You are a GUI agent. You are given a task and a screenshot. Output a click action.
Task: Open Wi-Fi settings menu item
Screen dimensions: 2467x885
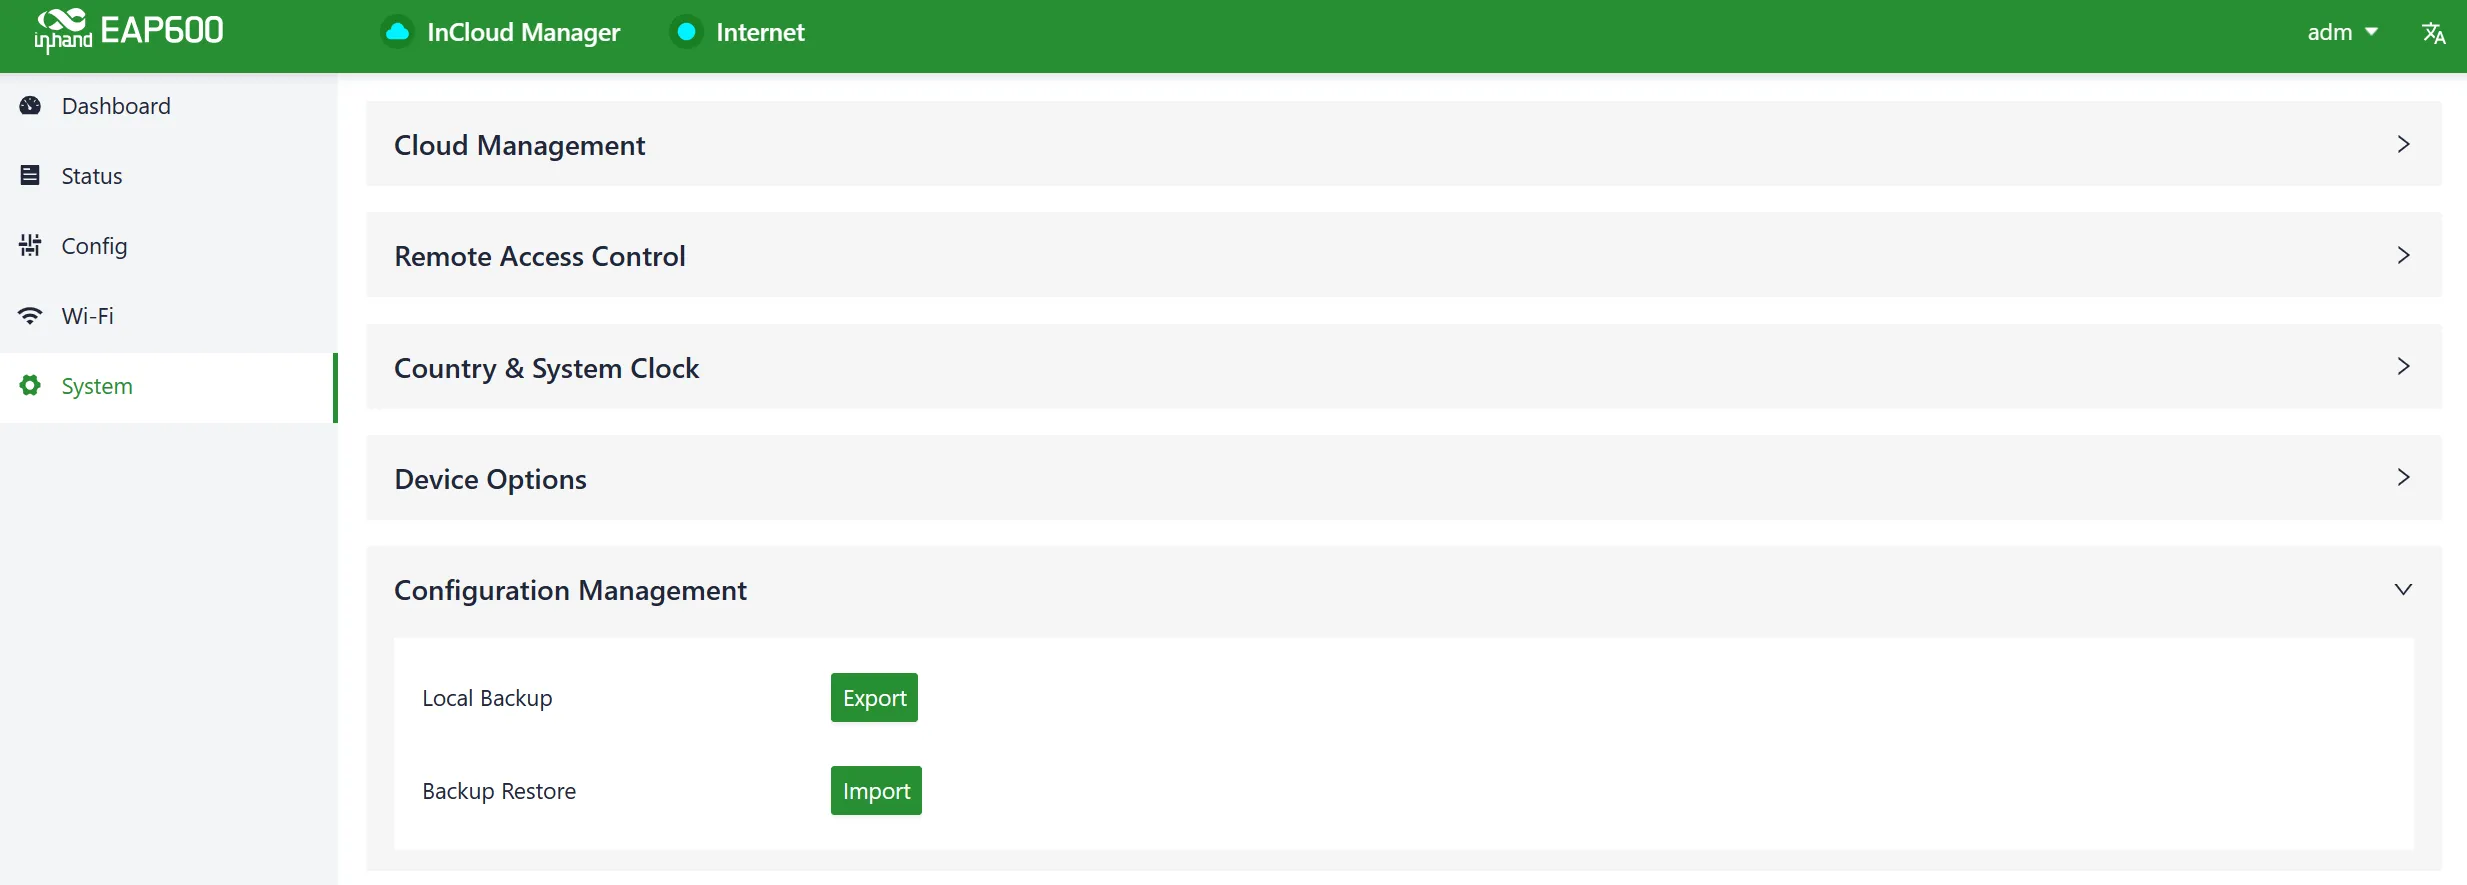(x=168, y=316)
